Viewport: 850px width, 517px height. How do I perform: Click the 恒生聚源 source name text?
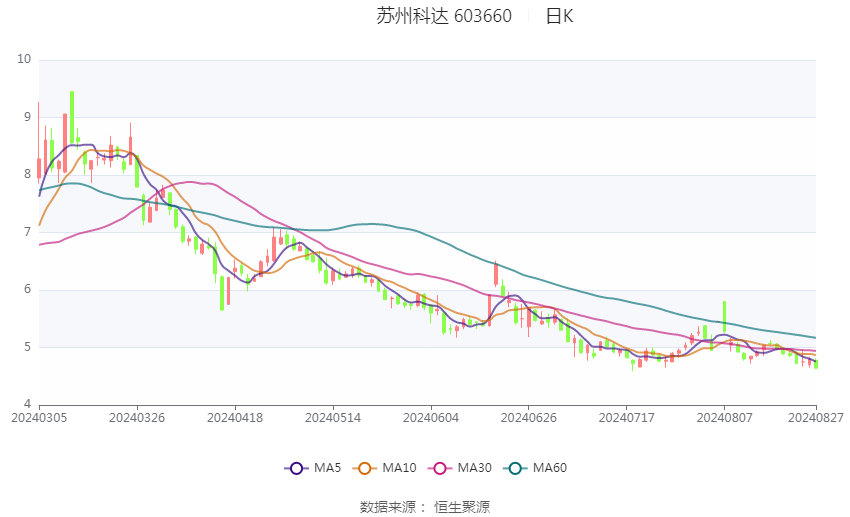461,507
